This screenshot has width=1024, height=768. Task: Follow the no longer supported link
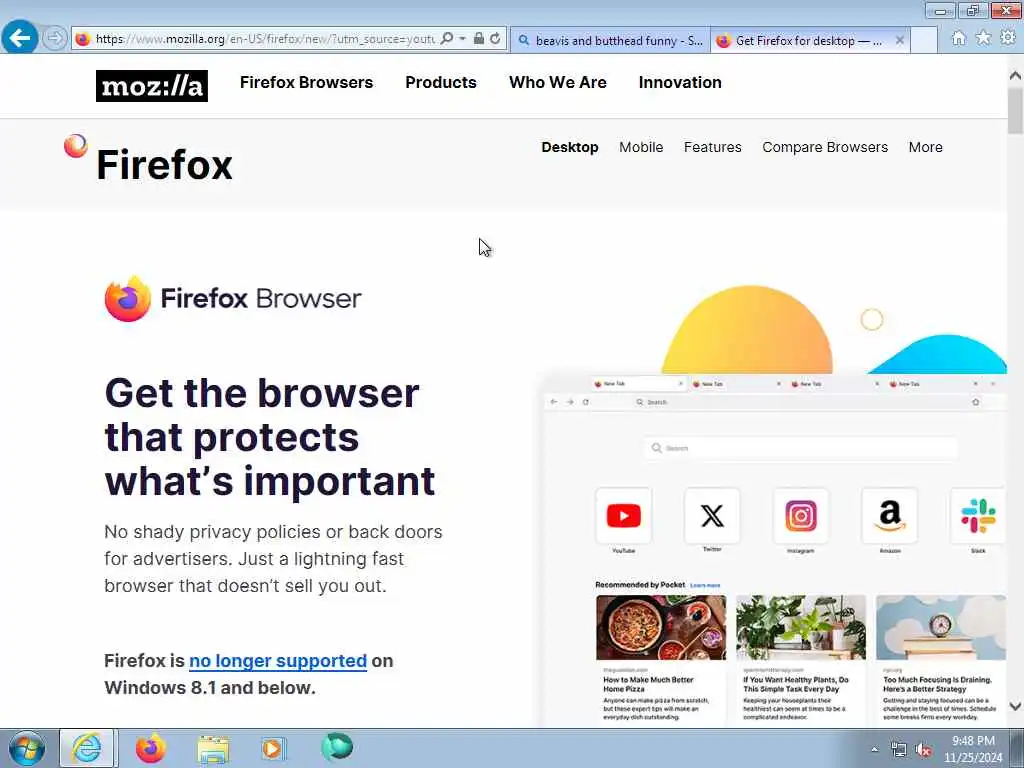[x=278, y=661]
